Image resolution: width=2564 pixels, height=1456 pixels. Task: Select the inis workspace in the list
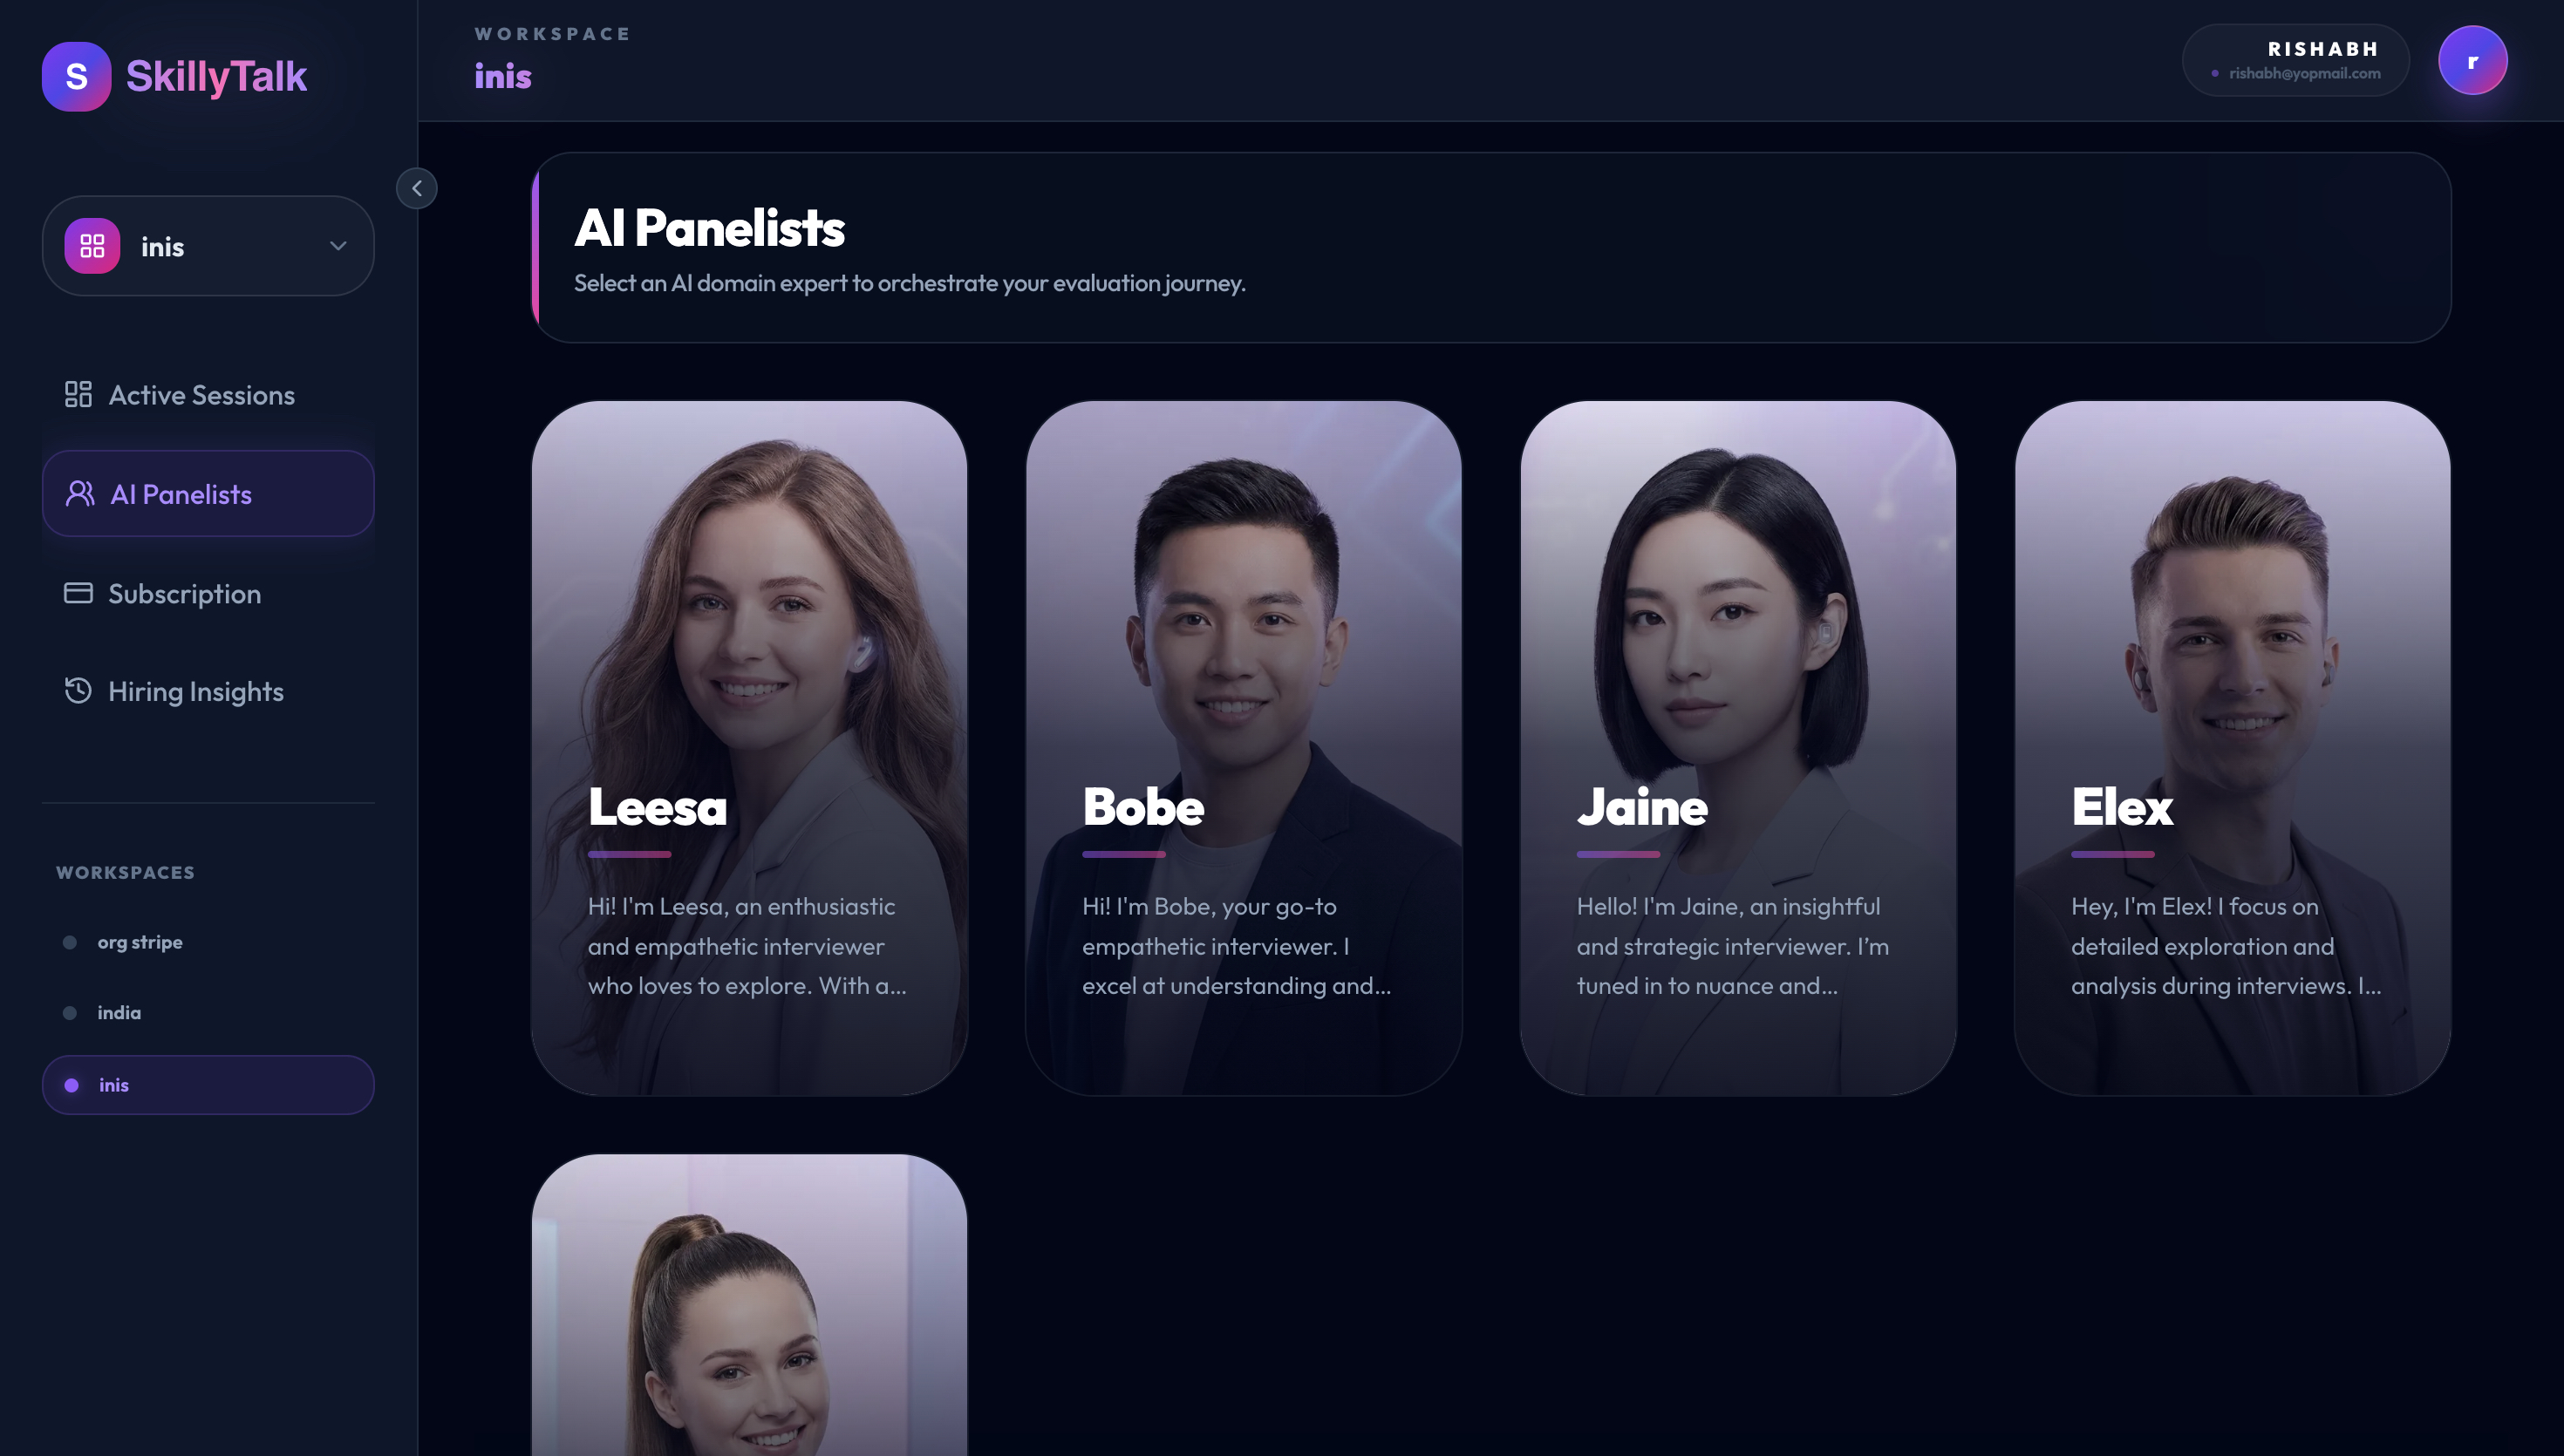click(208, 1085)
